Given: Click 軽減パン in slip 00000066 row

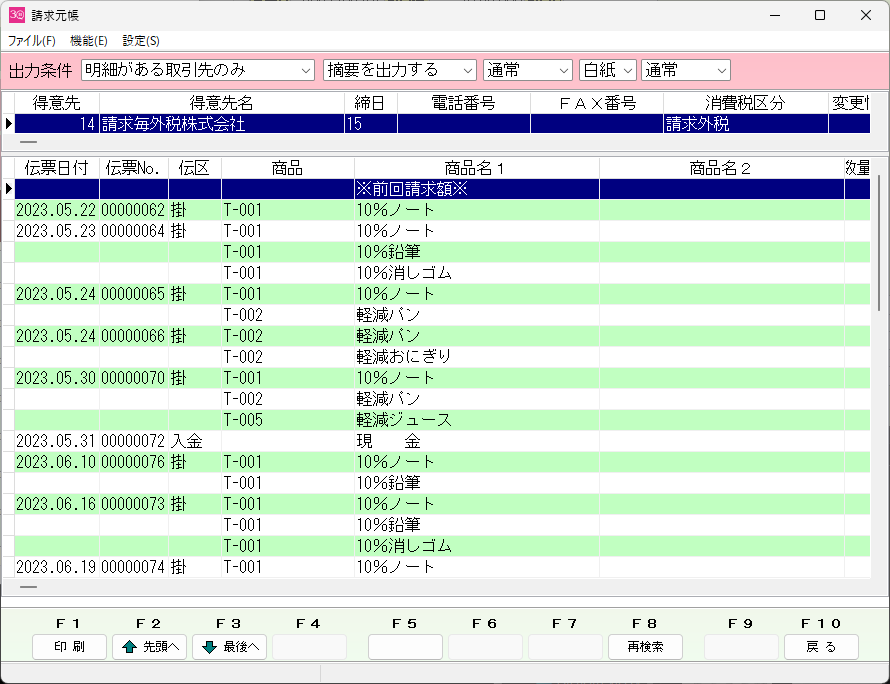Looking at the screenshot, I should click(477, 336).
